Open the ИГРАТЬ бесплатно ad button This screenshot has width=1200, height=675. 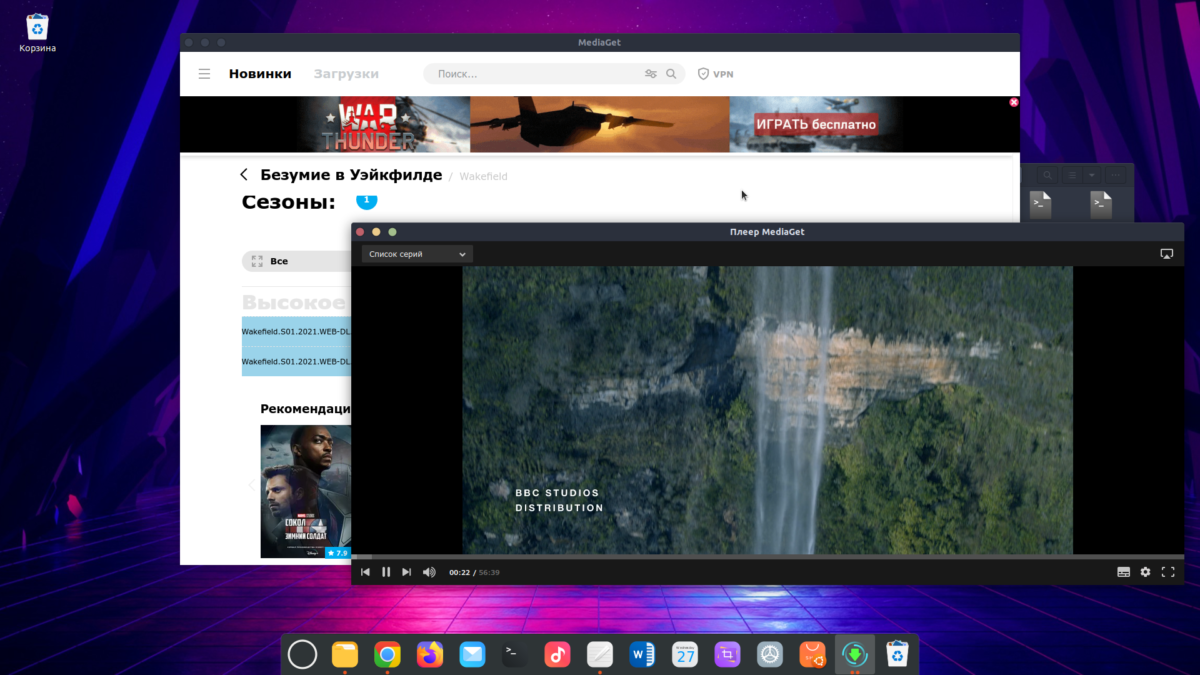[x=816, y=125]
